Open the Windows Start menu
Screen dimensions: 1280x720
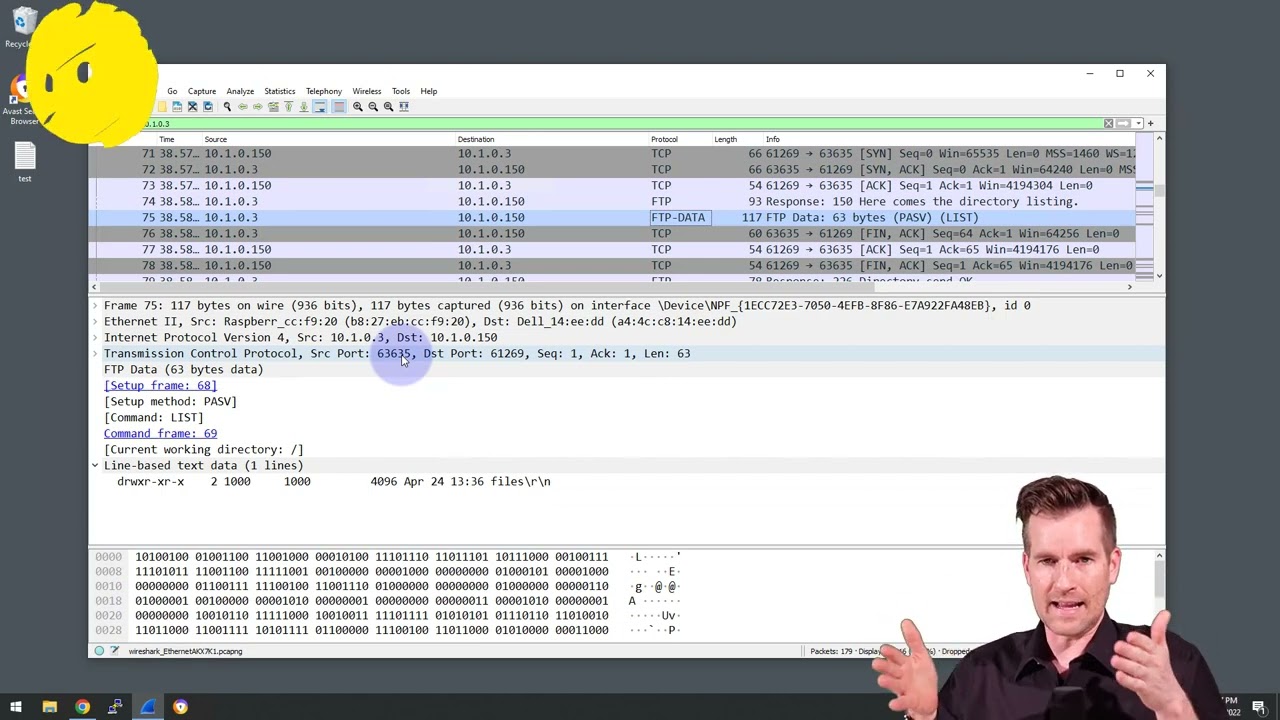[16, 707]
